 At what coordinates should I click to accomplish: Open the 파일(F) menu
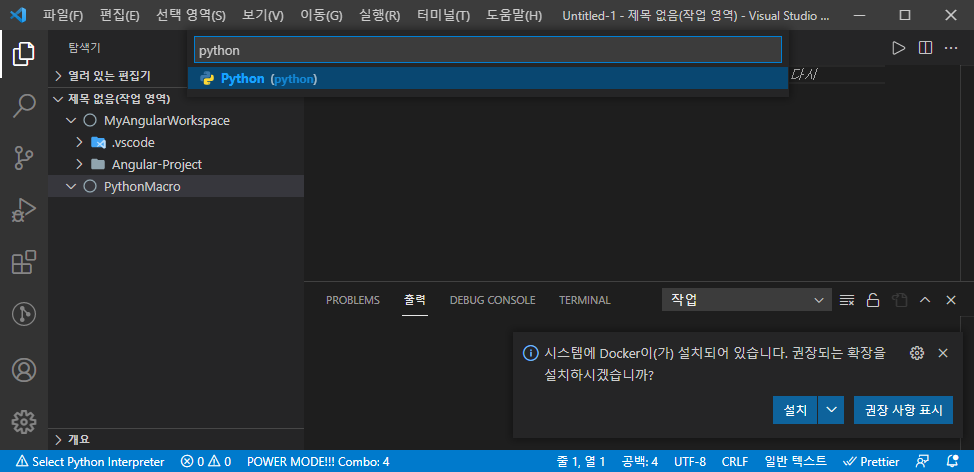[x=63, y=16]
